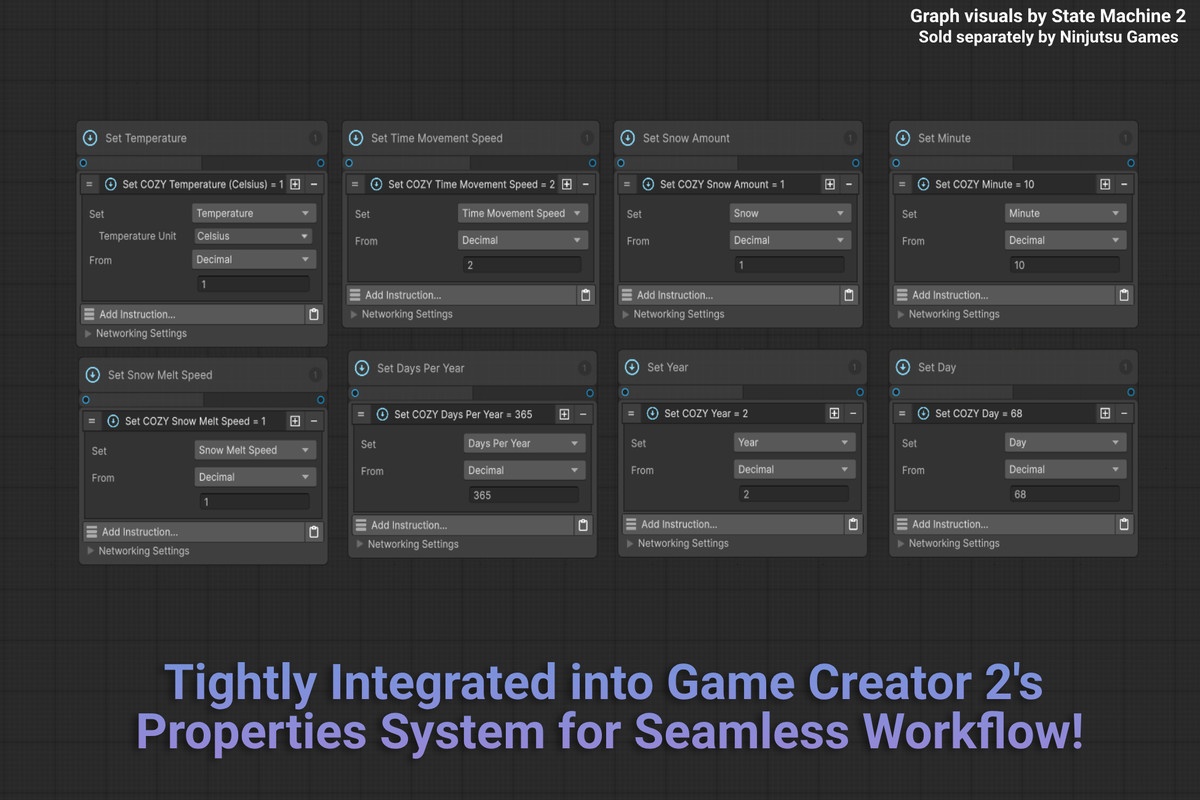Click the arrow icon in Set Day node header

[x=902, y=367]
